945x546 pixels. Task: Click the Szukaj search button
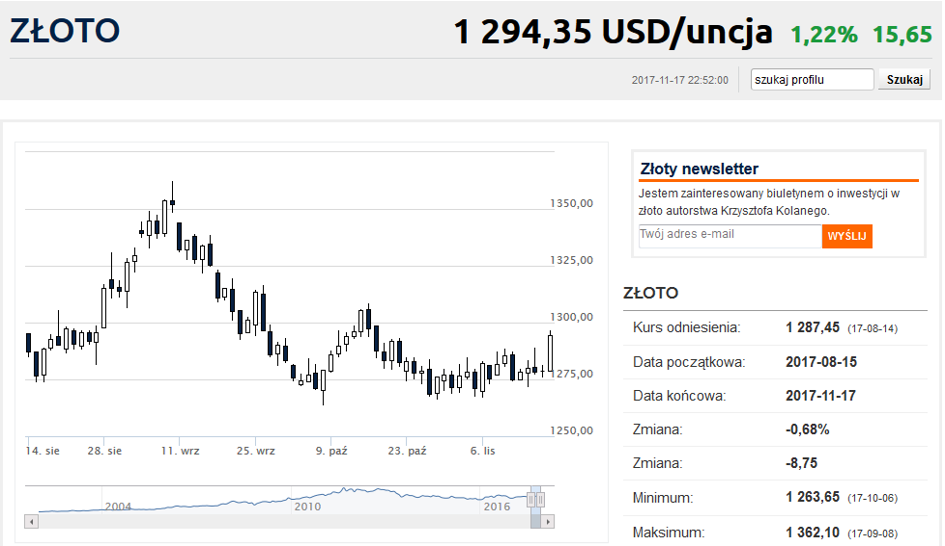903,80
